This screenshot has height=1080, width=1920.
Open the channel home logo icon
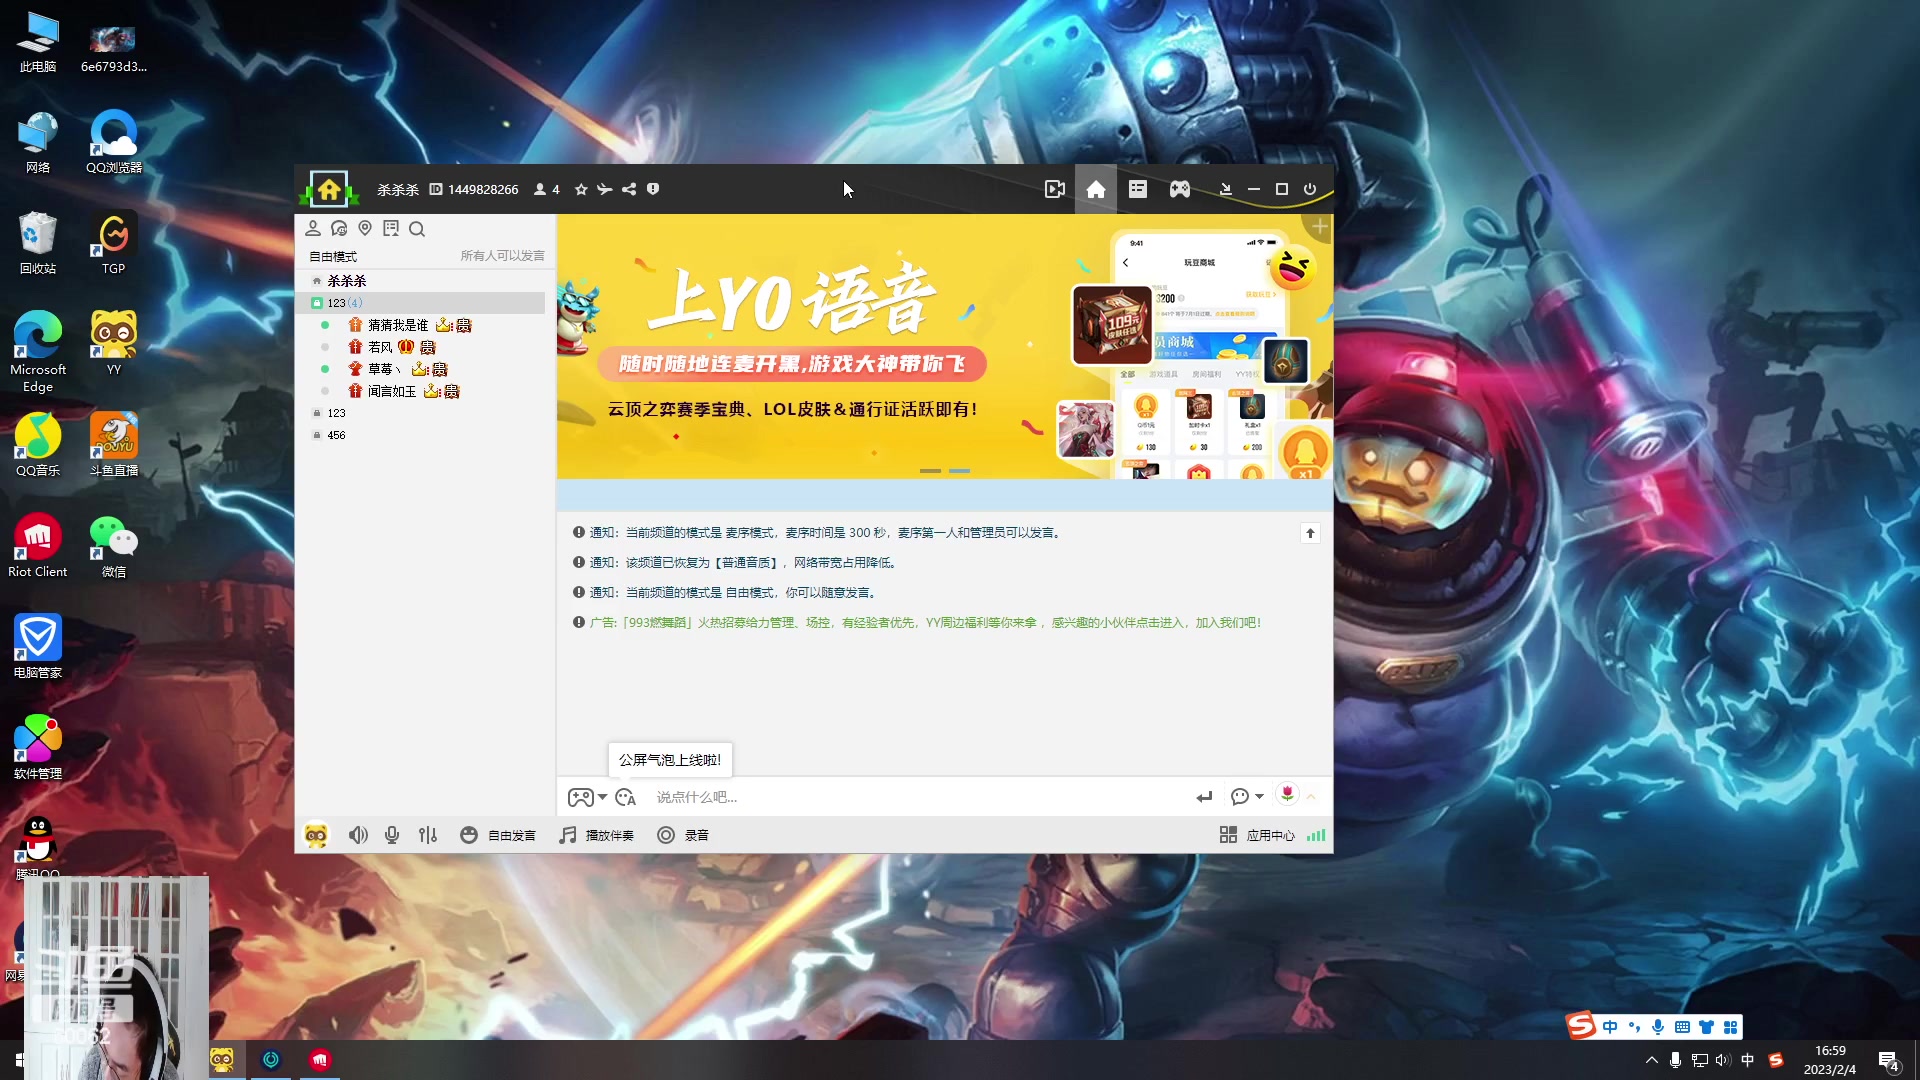(328, 189)
